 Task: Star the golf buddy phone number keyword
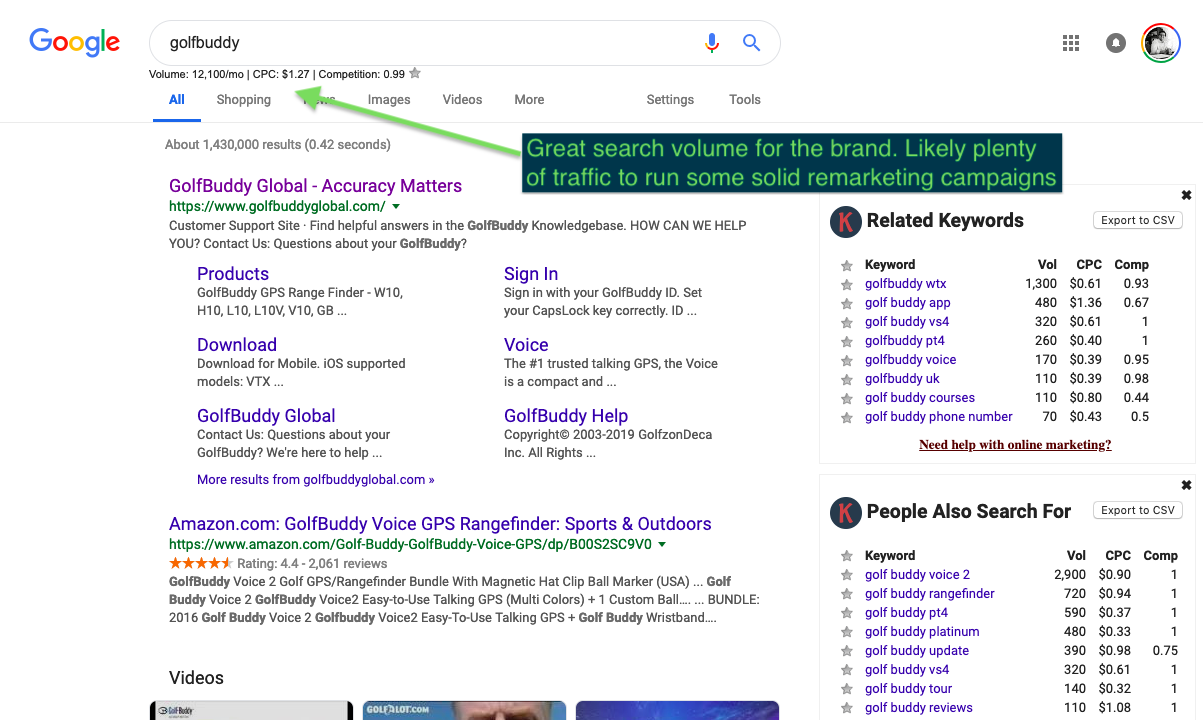[x=847, y=417]
